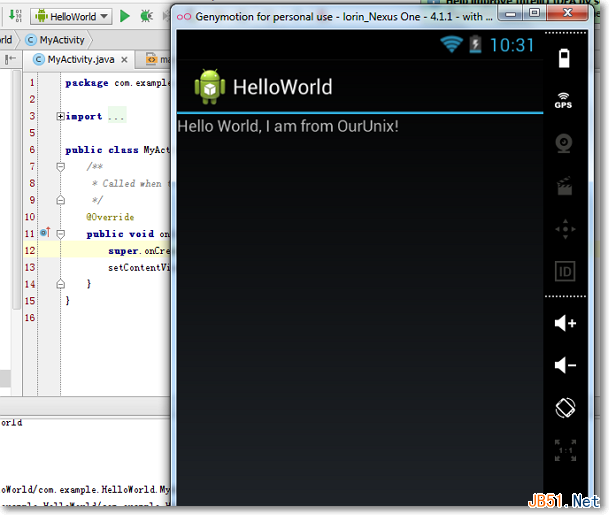Rotate the emulator screen
609x515 pixels.
point(565,408)
